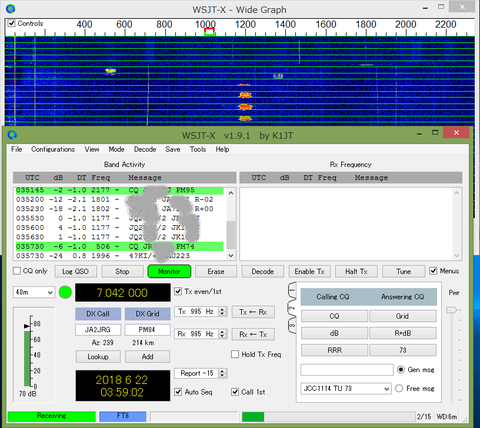480x428 pixels.
Task: Click the Stop button
Action: pyautogui.click(x=122, y=271)
